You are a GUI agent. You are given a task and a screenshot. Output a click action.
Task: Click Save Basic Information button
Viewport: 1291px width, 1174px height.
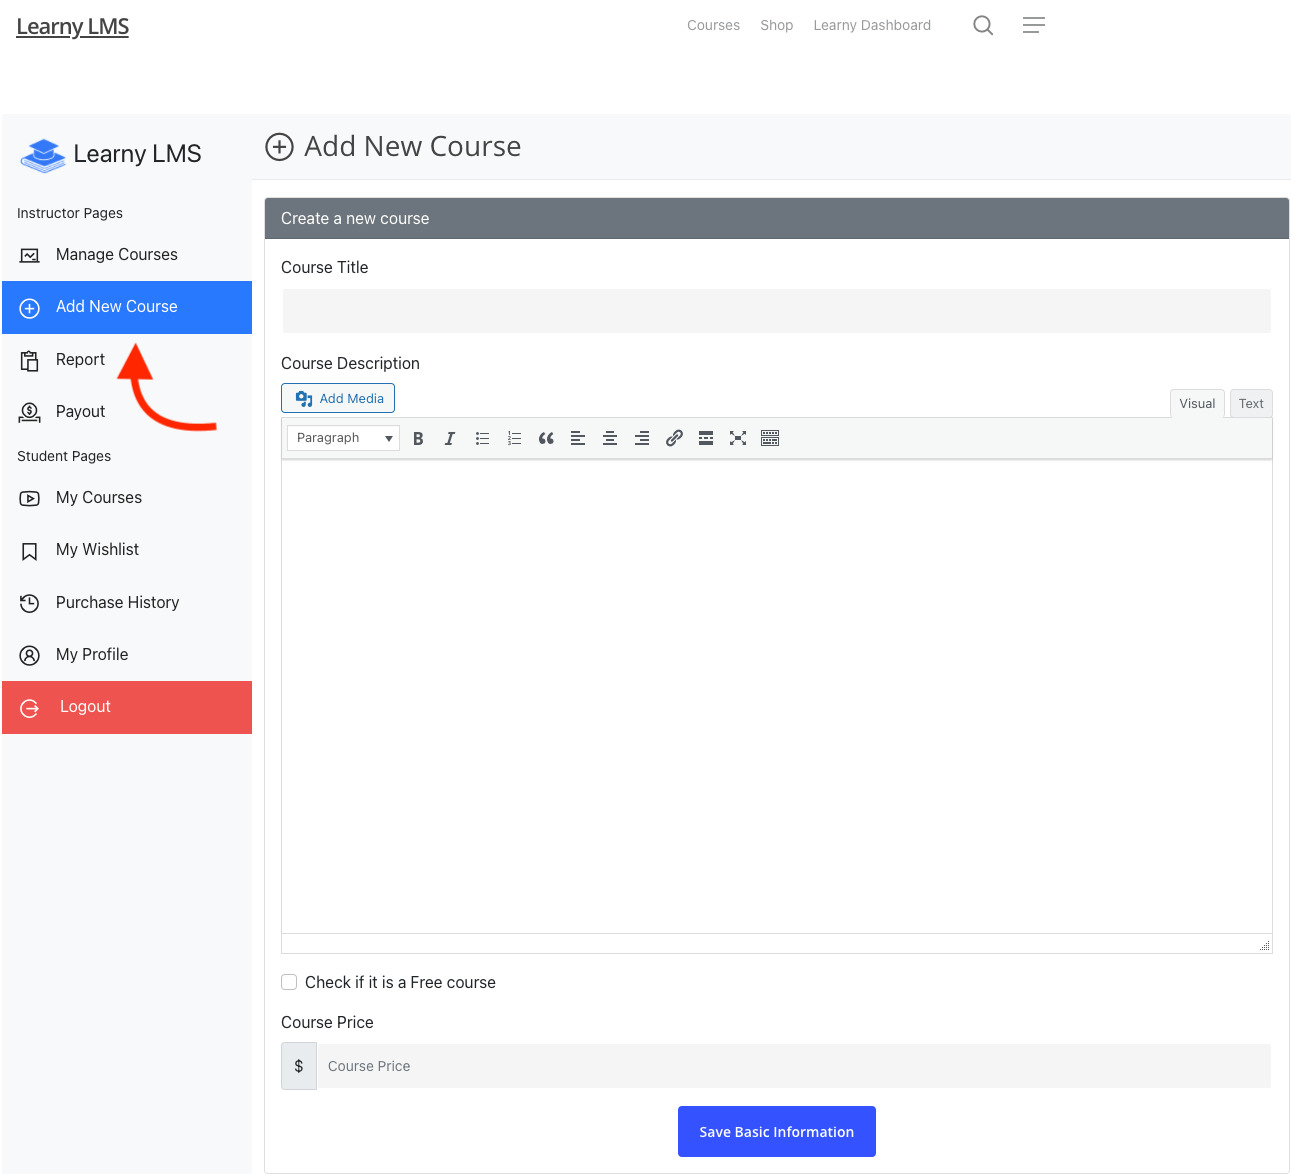pyautogui.click(x=777, y=1132)
